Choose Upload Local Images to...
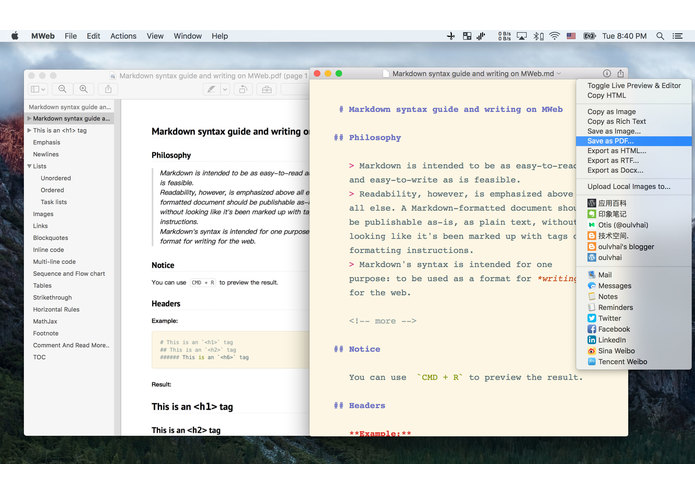Viewport: 695px width, 494px height. (633, 187)
